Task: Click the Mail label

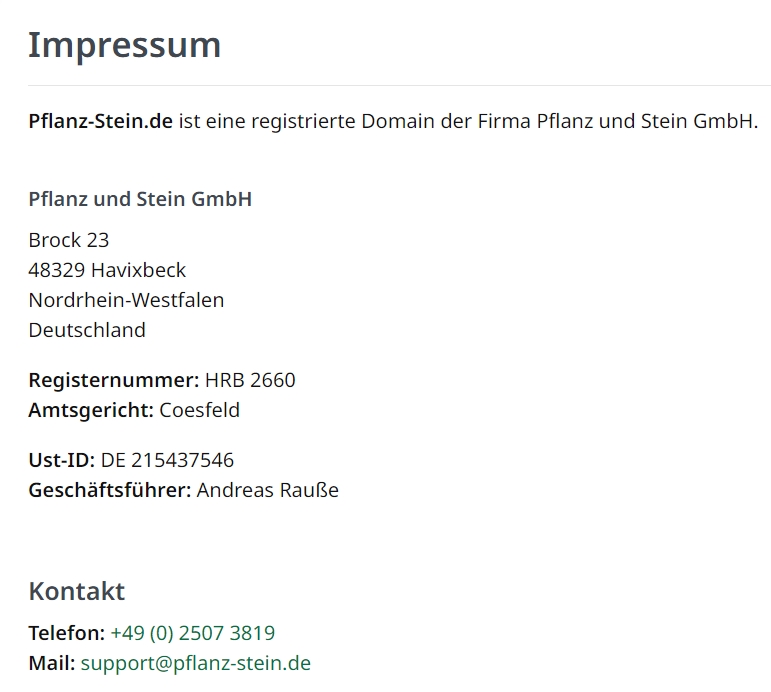Action: pos(52,663)
